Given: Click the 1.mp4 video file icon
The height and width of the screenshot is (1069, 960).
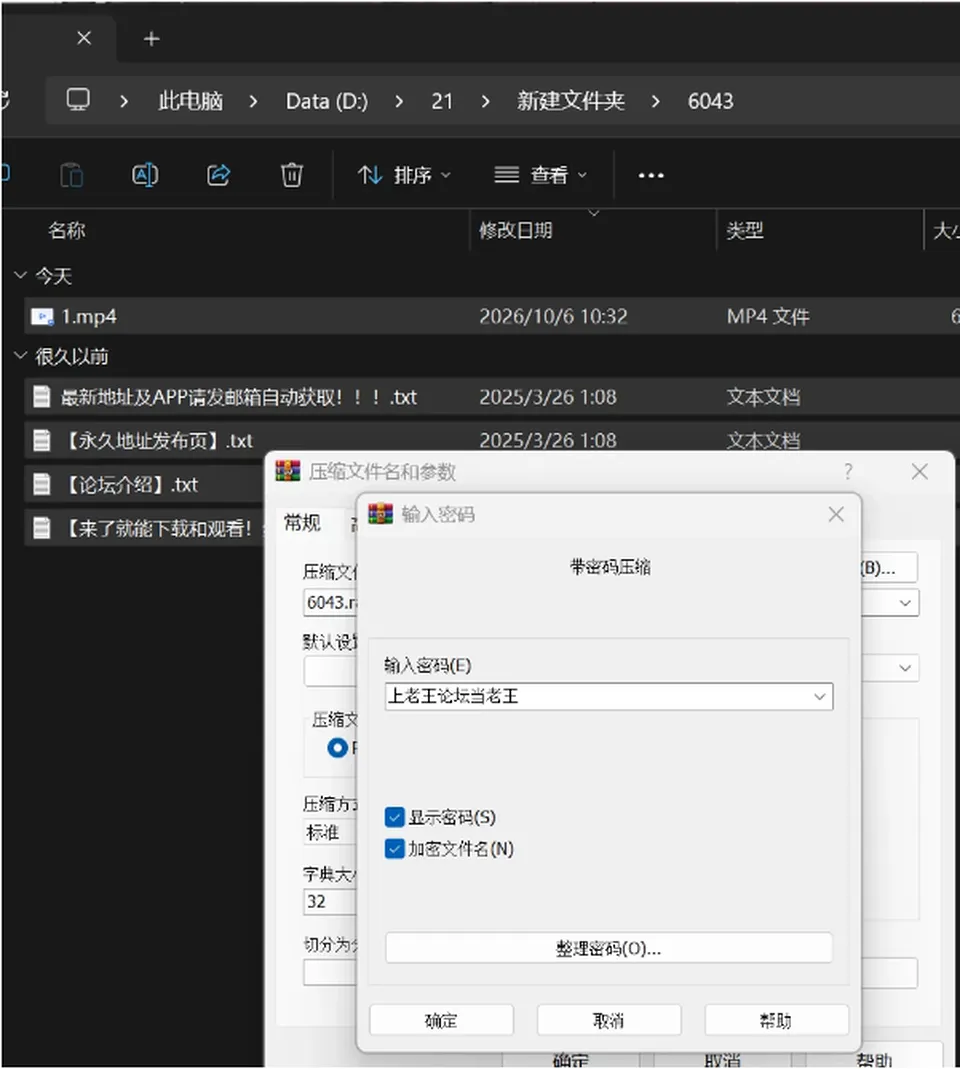Looking at the screenshot, I should coord(42,316).
